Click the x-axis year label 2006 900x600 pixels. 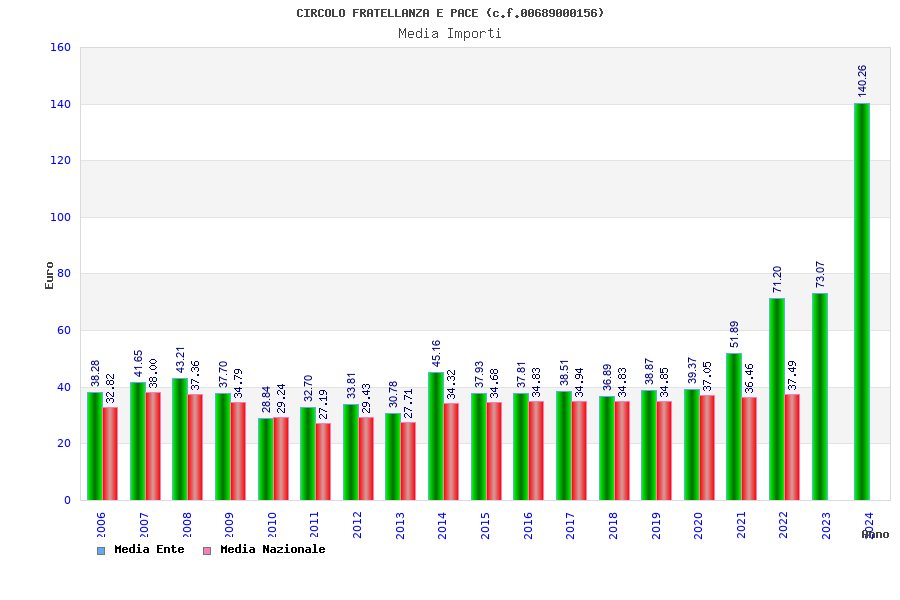coord(101,525)
